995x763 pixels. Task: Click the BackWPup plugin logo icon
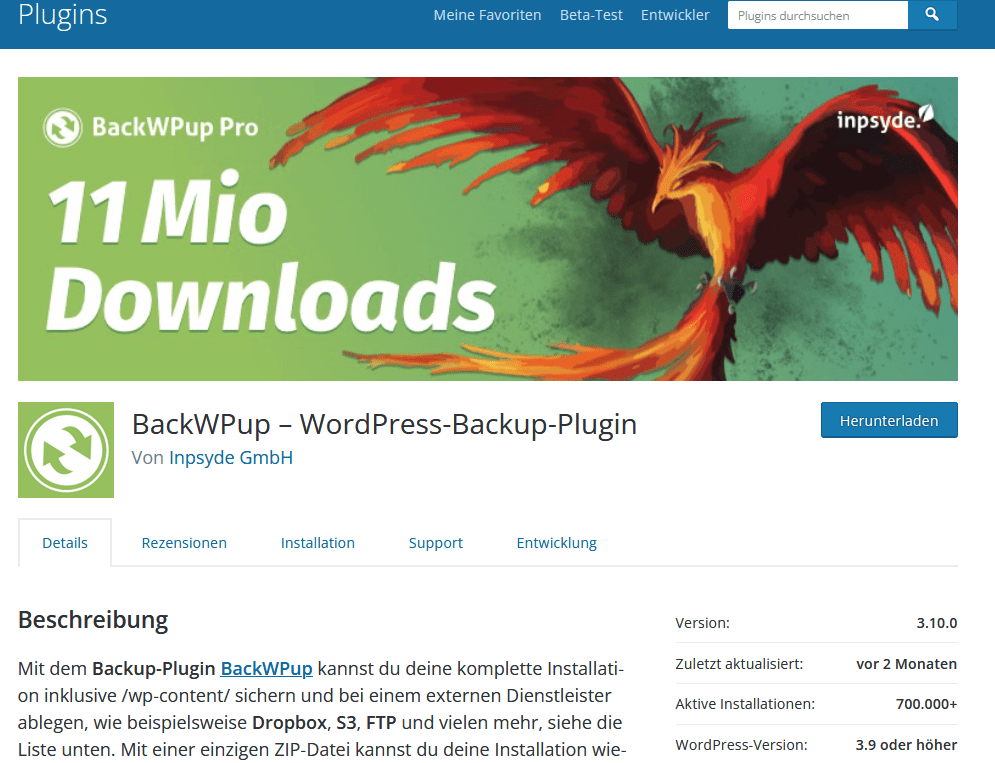point(66,449)
